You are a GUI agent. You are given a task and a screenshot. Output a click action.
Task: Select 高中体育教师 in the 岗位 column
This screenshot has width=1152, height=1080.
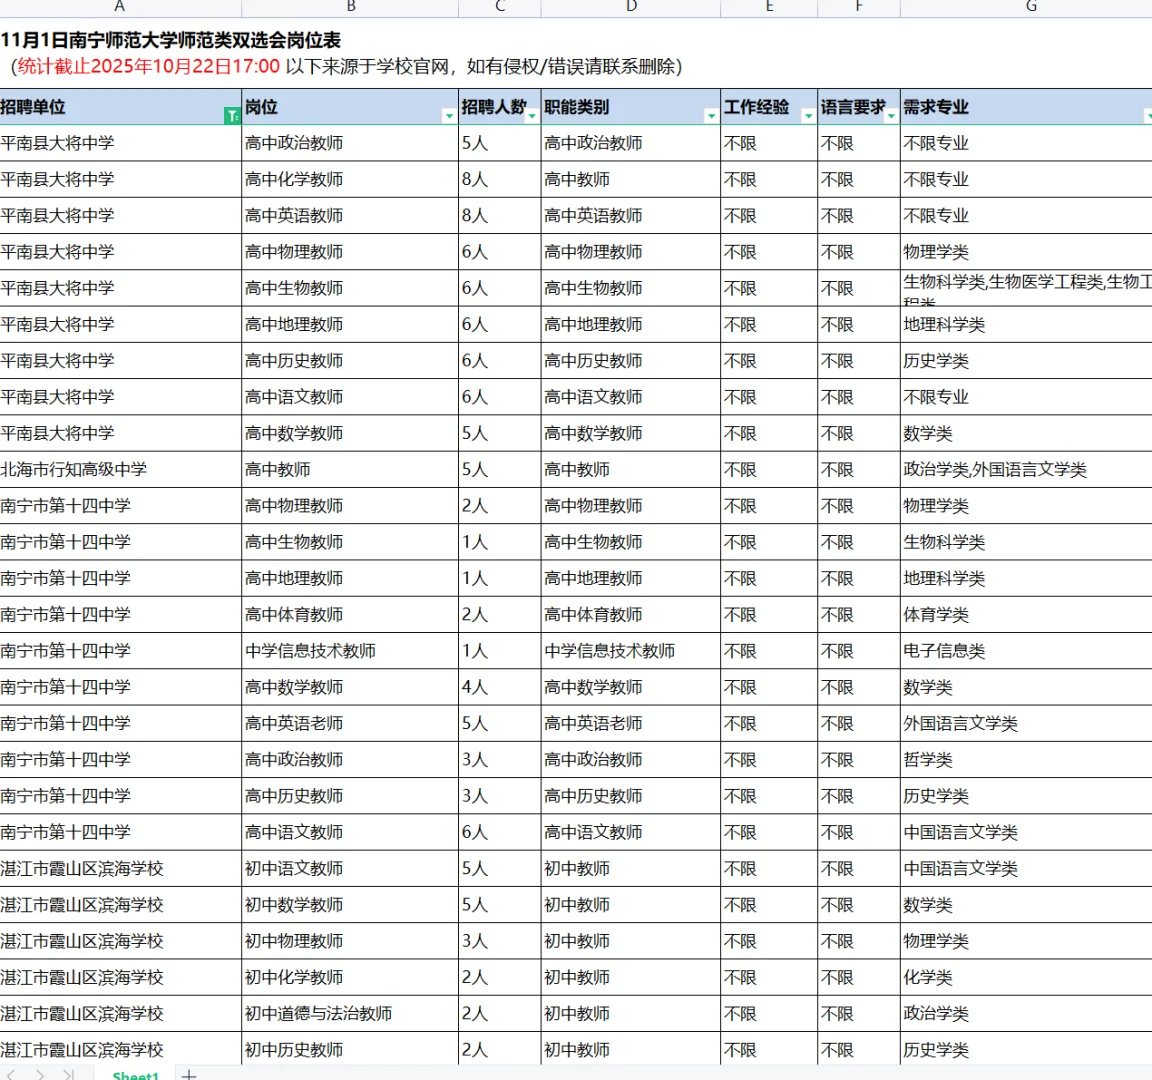coord(350,615)
